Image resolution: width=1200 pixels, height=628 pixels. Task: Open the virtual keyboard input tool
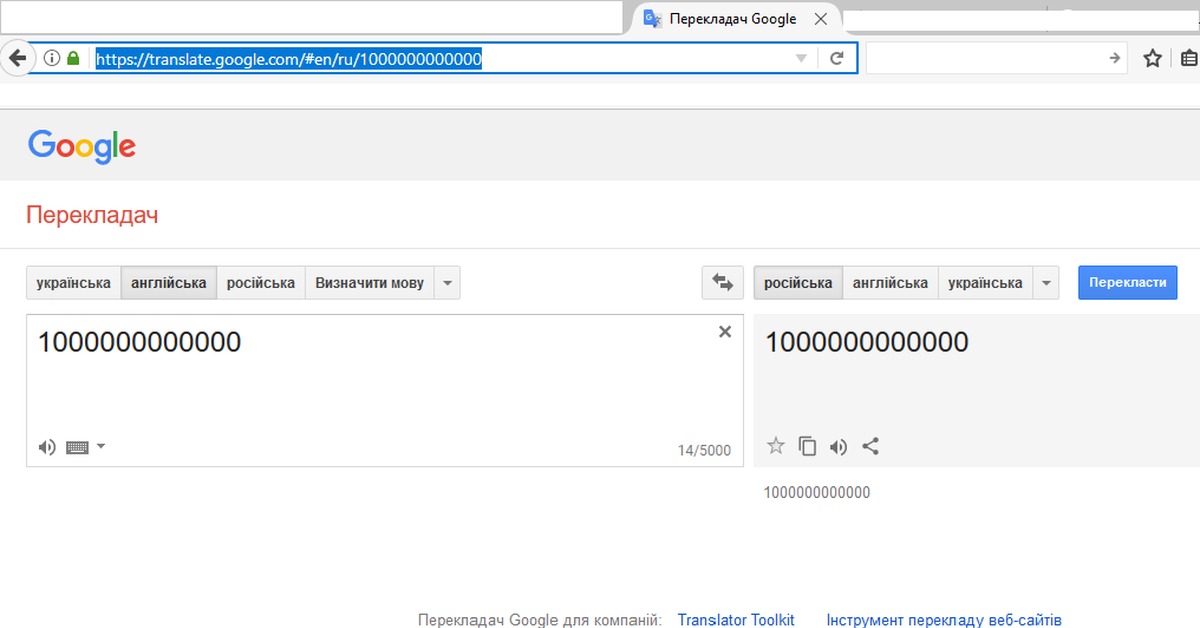point(78,447)
